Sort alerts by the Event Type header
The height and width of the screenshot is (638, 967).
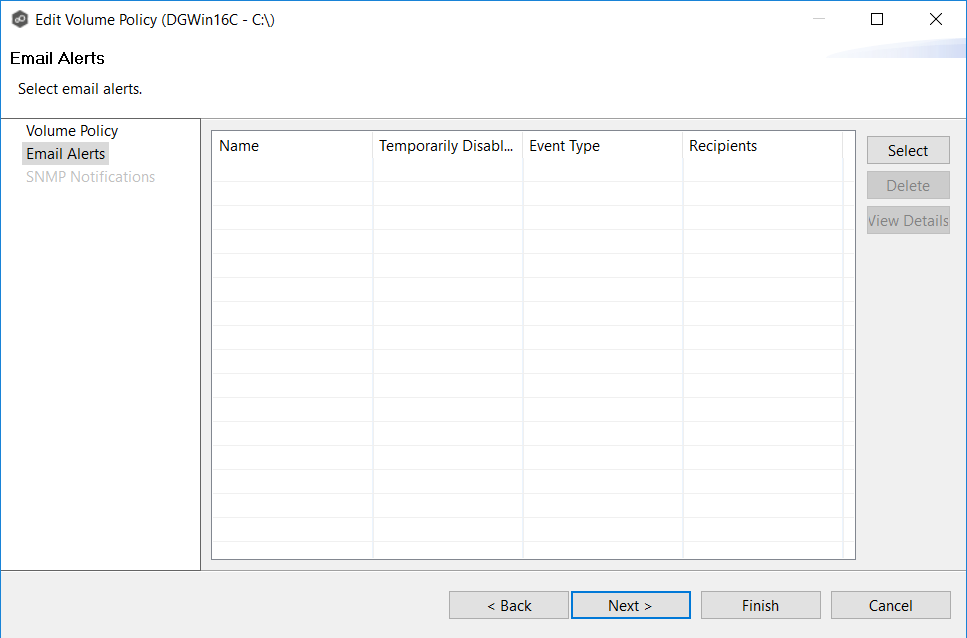coord(602,146)
